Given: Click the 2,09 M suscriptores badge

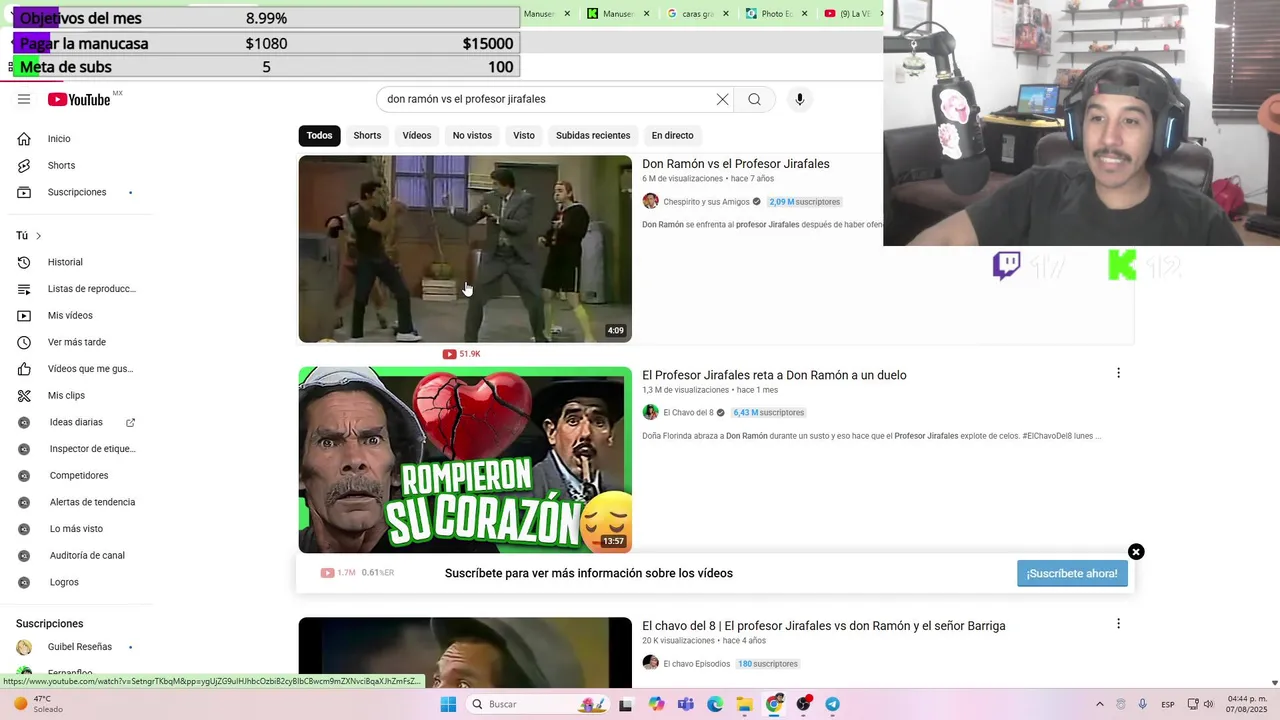Looking at the screenshot, I should point(805,202).
